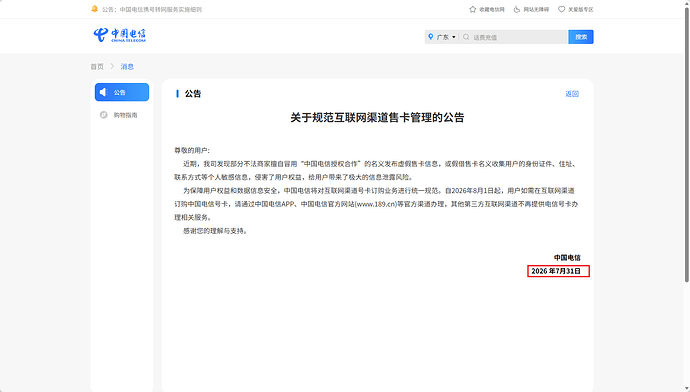Click the magnifier icon in search box

coord(466,37)
